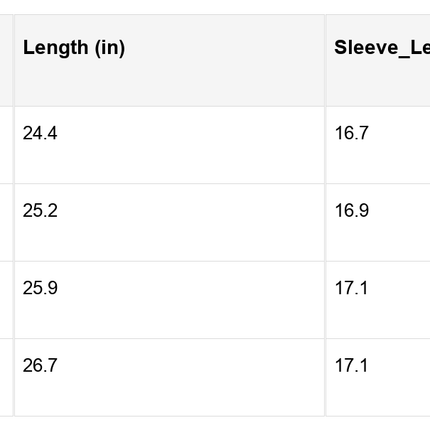Select the cell containing 26.7
Viewport: 430px width, 430px height.
point(169,377)
